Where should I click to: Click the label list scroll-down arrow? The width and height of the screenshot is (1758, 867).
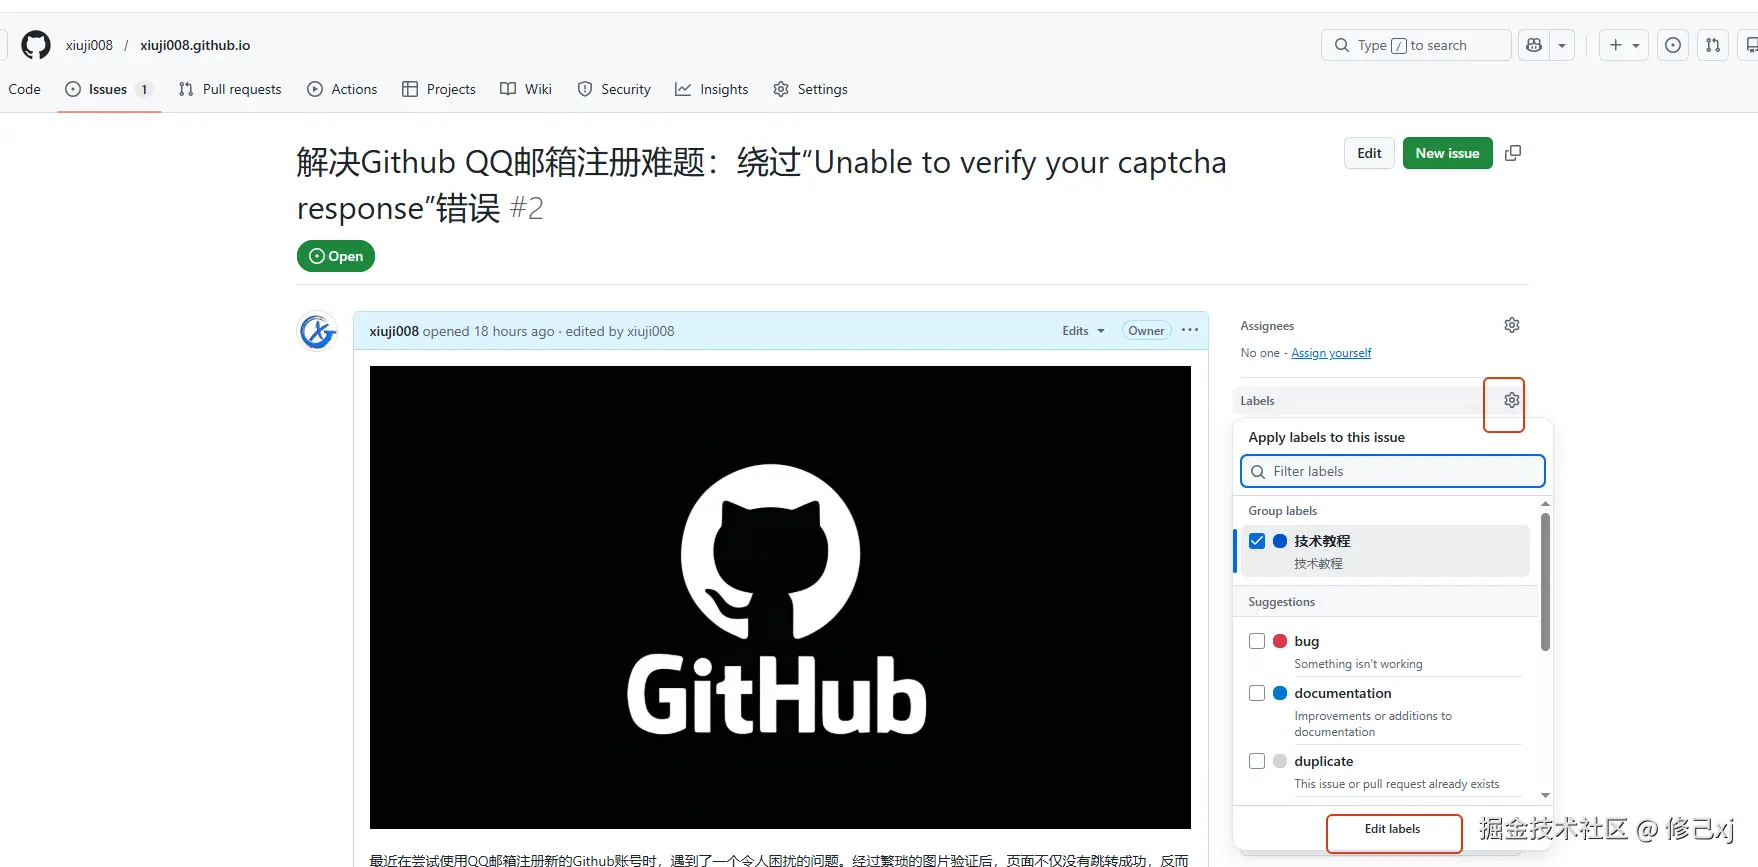(x=1545, y=796)
